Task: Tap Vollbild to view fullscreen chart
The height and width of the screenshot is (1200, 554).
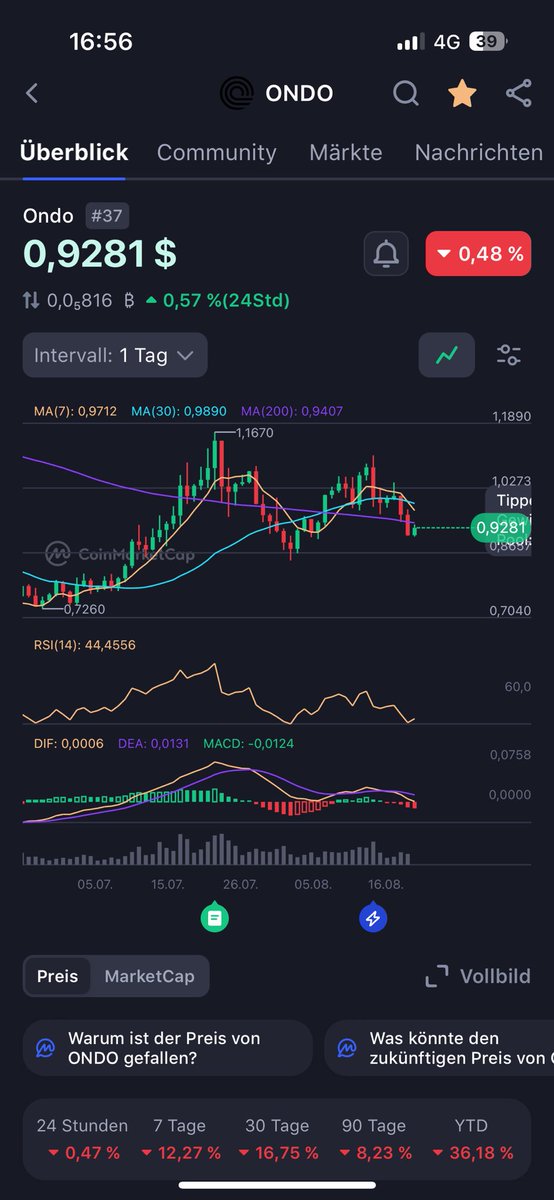Action: coord(495,976)
